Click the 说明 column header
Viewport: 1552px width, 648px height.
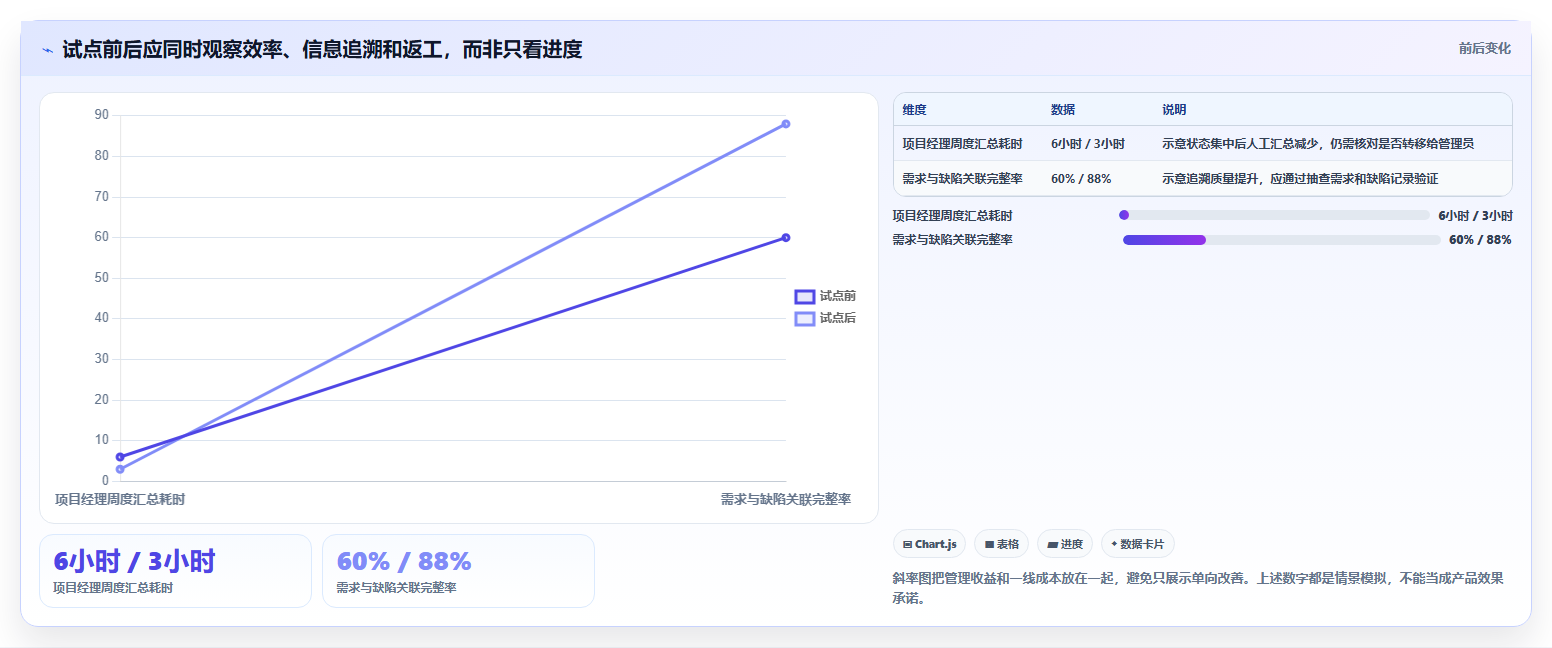[1174, 109]
